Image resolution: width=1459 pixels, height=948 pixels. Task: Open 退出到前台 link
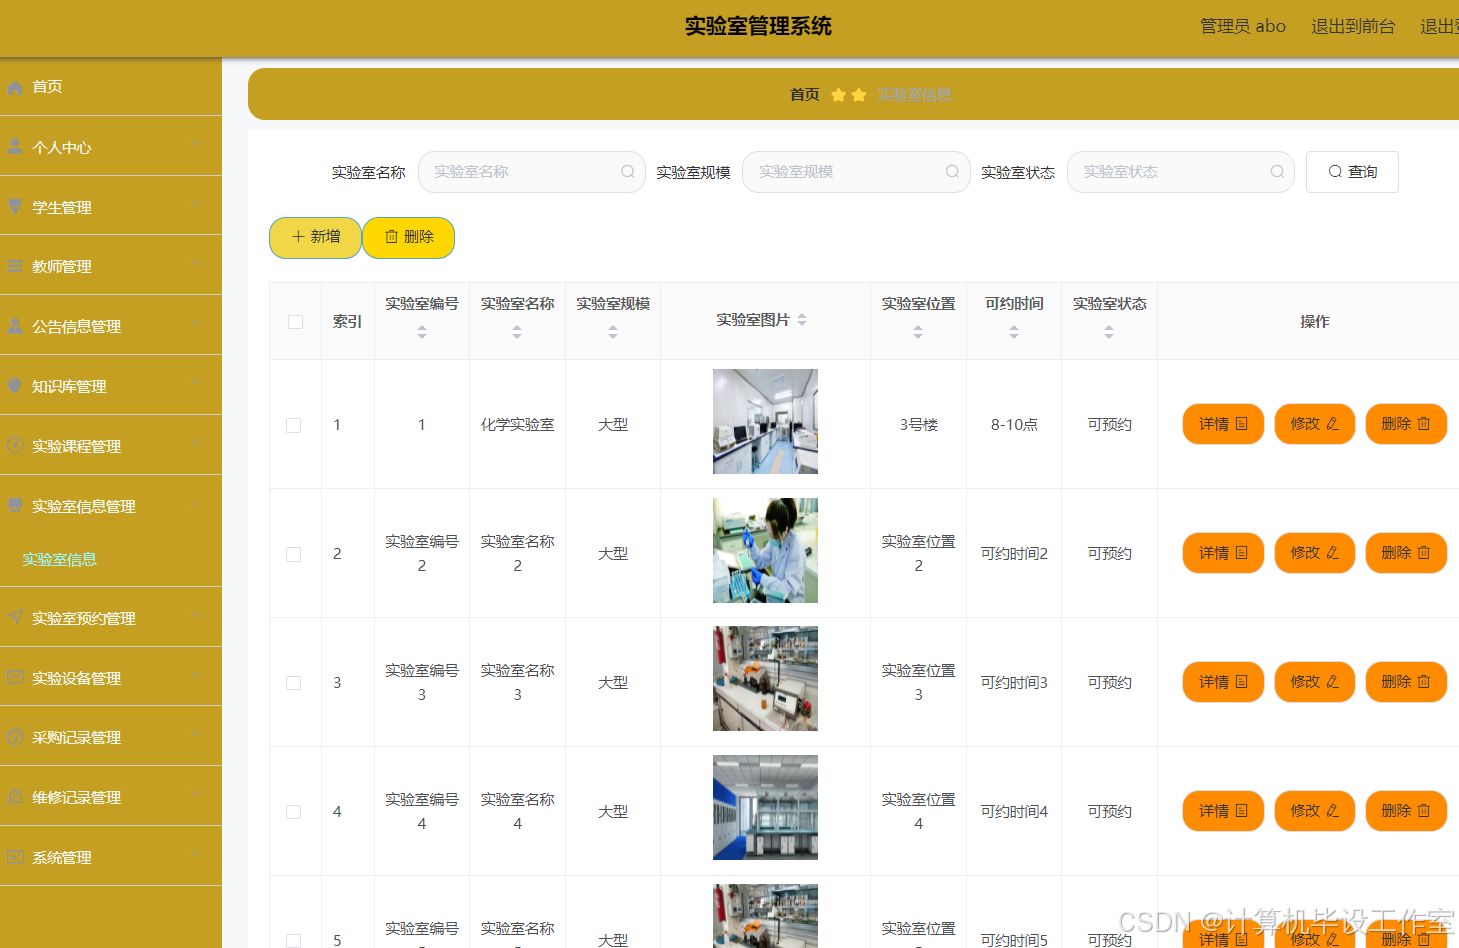point(1353,27)
